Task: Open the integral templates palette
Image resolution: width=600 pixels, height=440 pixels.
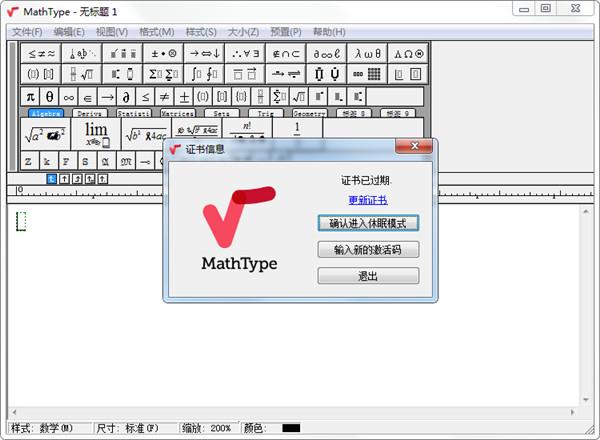Action: coord(204,74)
